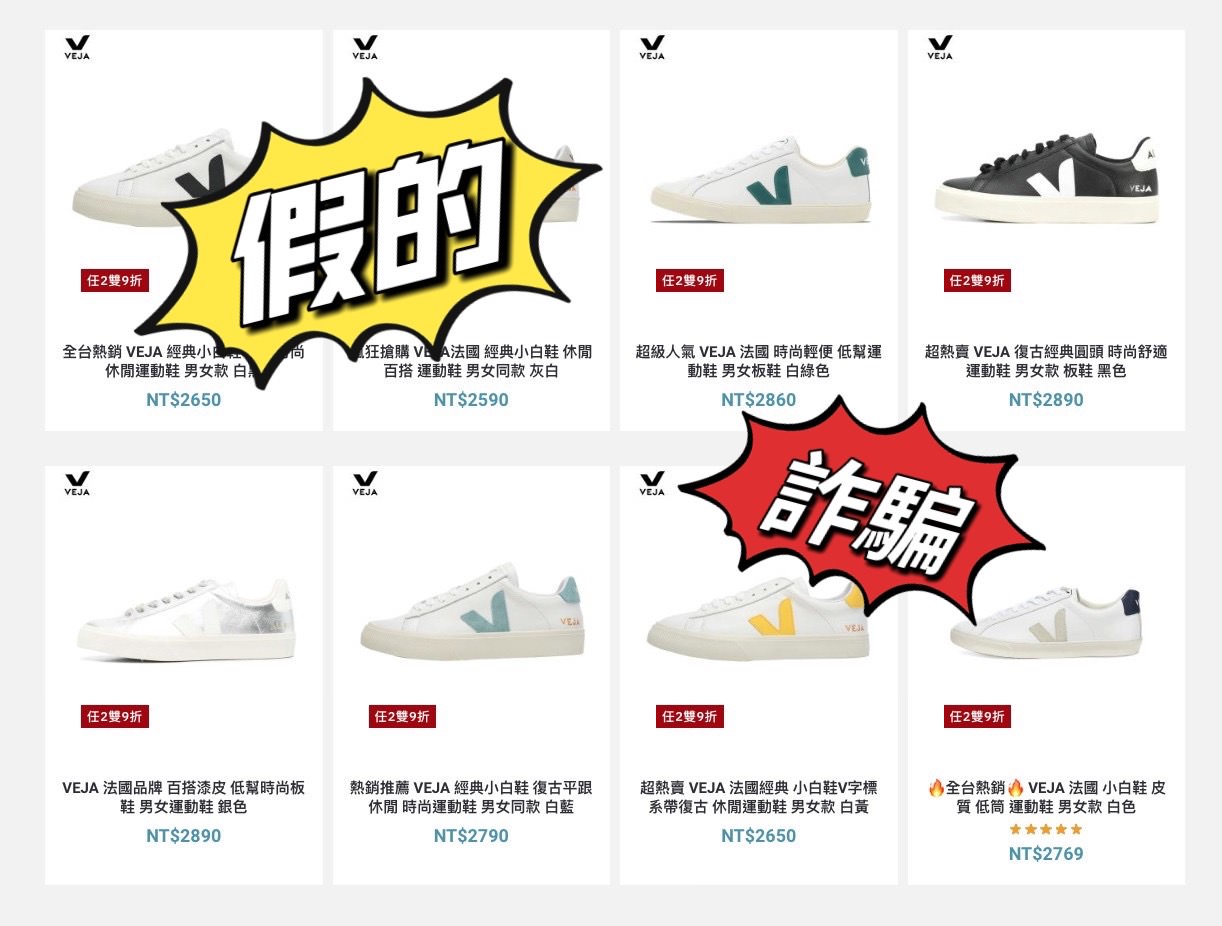Click the VEJA logo on the silver sneaker card

tap(77, 484)
